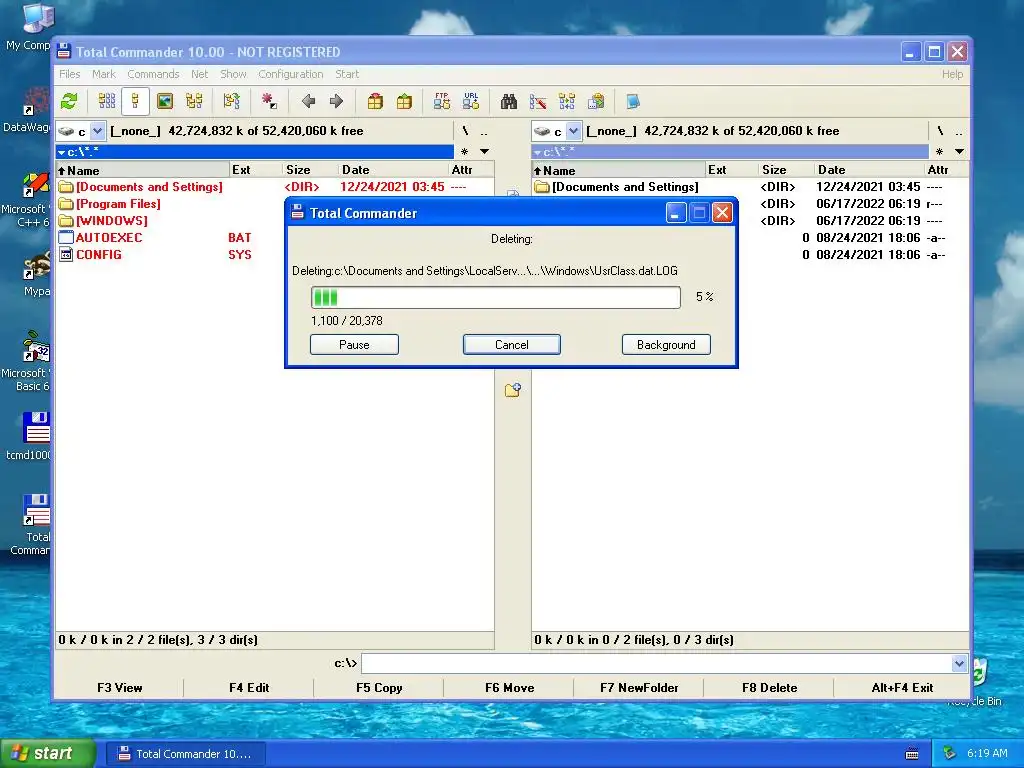This screenshot has height=768, width=1024.
Task: Click the delete progress bar
Action: pos(496,297)
